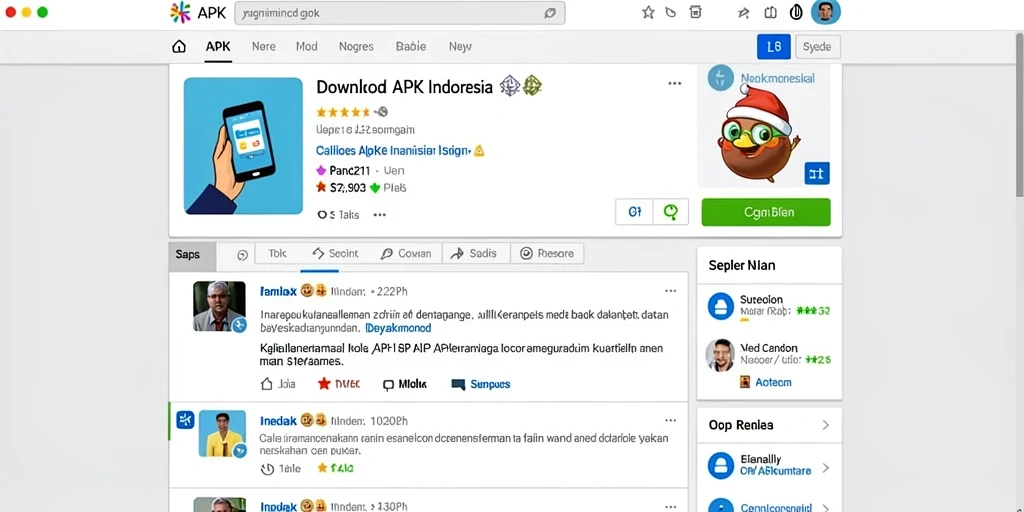Viewport: 1024px width, 512px height.
Task: Click the Jola home icon under first post
Action: (x=266, y=384)
